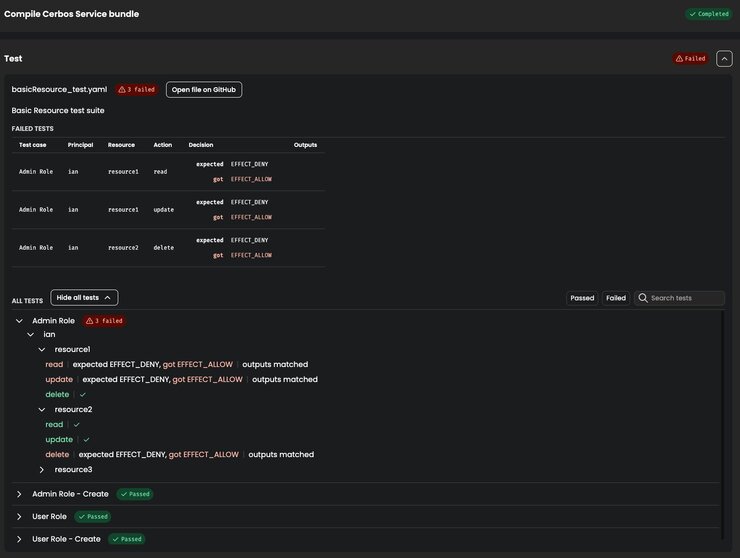The width and height of the screenshot is (740, 558).
Task: Click the Failed status badge in Test header
Action: tap(690, 59)
